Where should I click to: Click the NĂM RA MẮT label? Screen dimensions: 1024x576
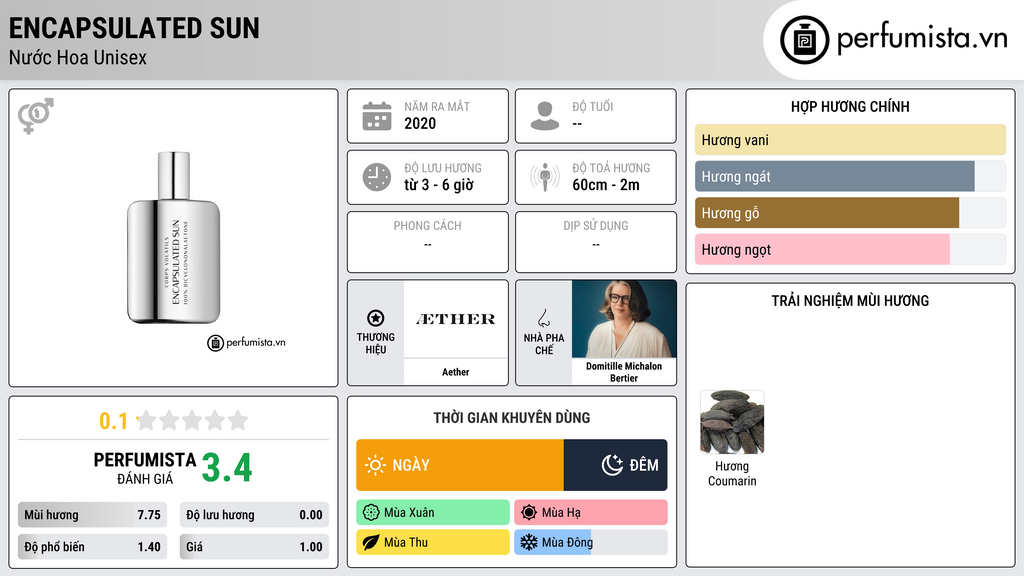click(x=437, y=106)
